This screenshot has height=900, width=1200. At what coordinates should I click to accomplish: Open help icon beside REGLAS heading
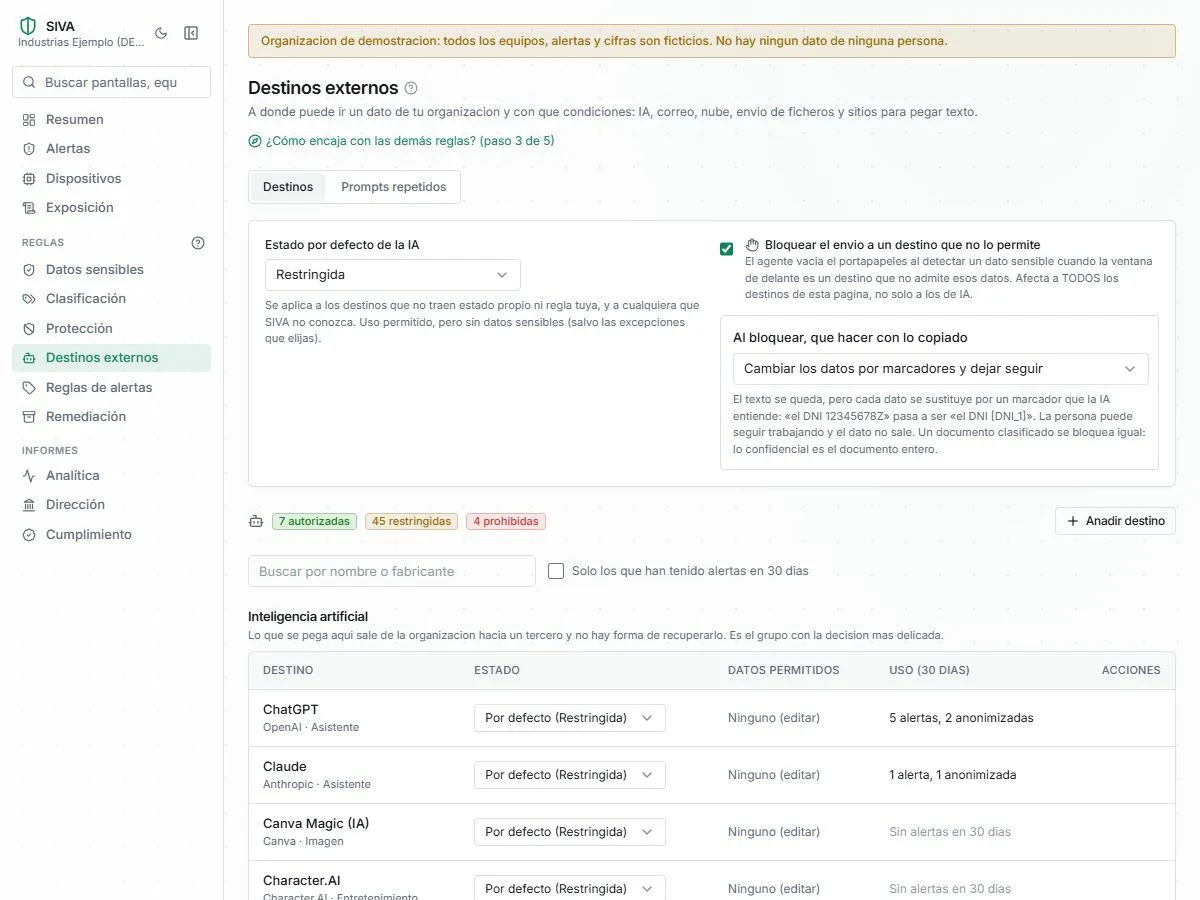coord(198,242)
